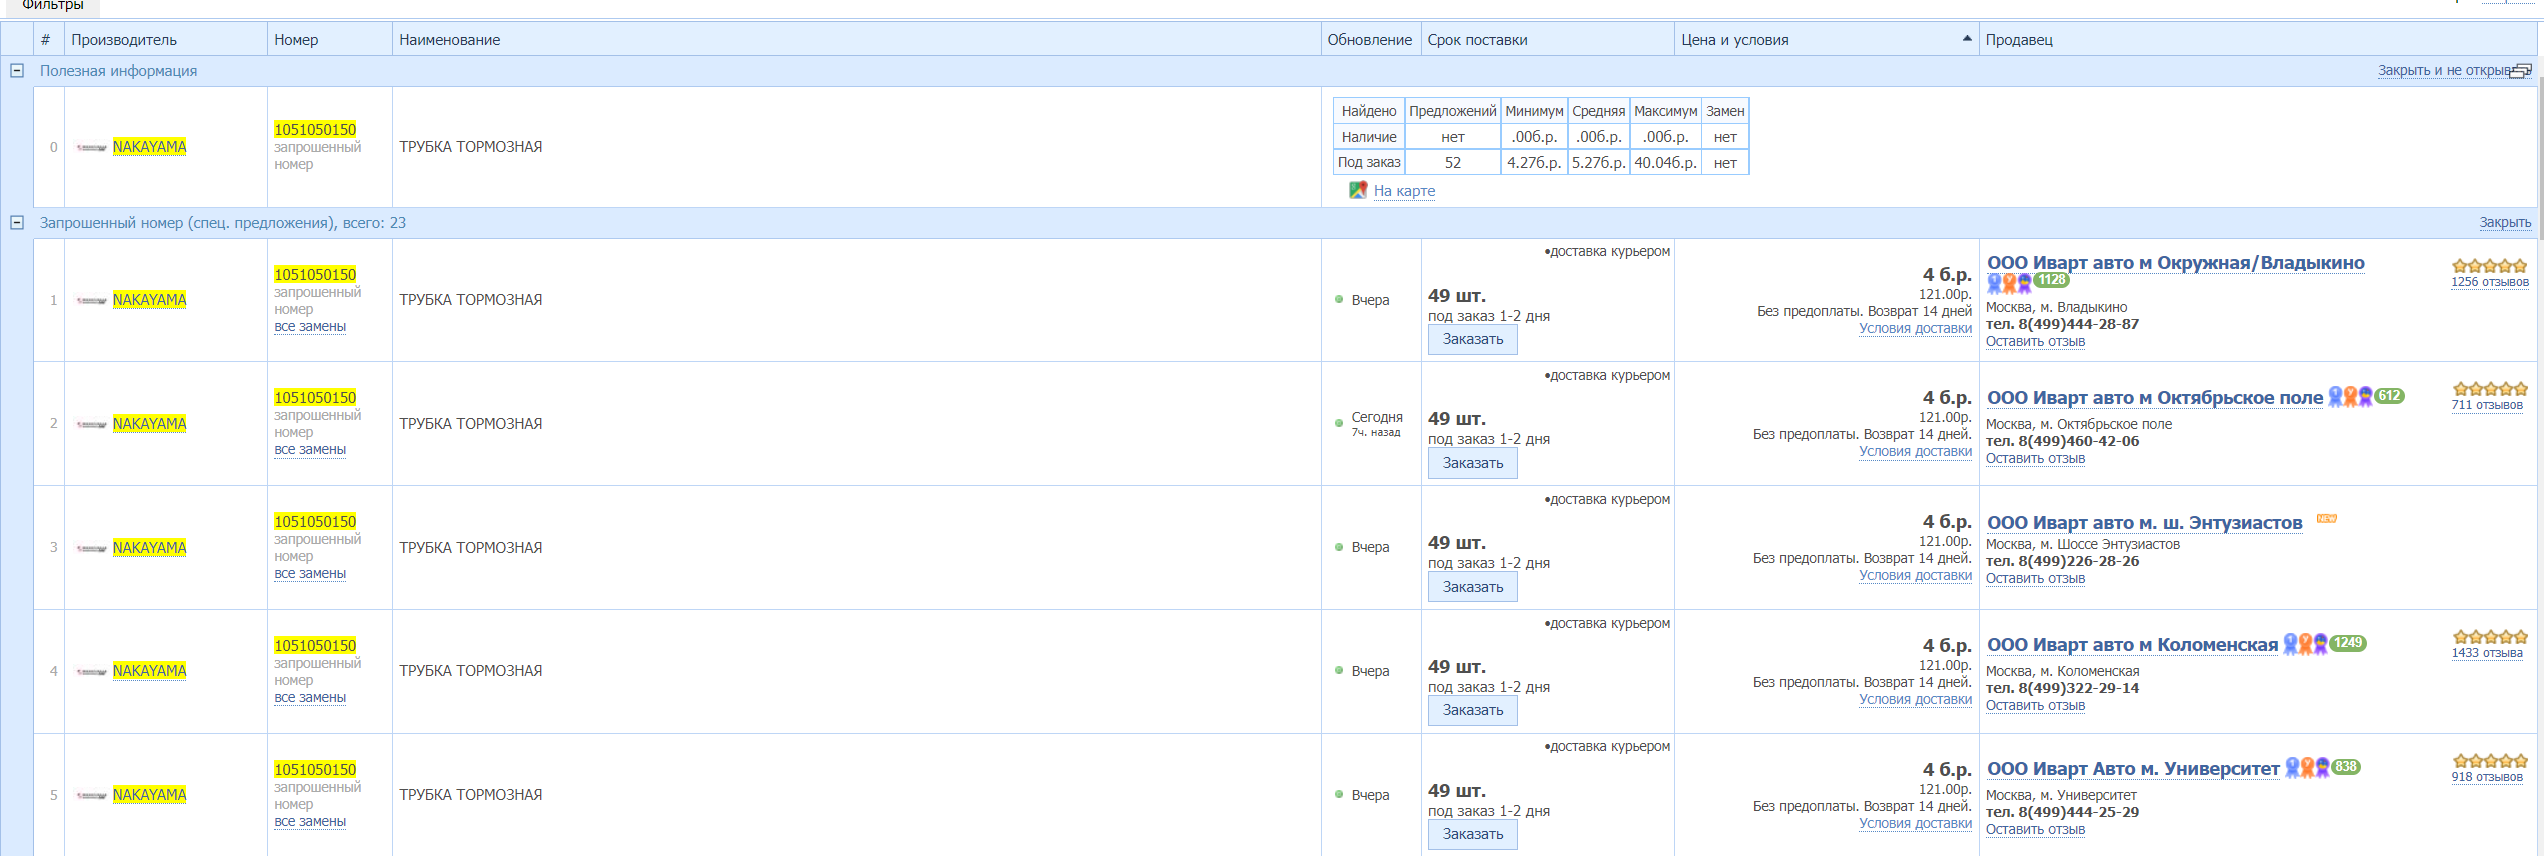Click the NAKAYAMA logo in row 4
Viewport: 2544px width, 856px height.
tap(92, 671)
